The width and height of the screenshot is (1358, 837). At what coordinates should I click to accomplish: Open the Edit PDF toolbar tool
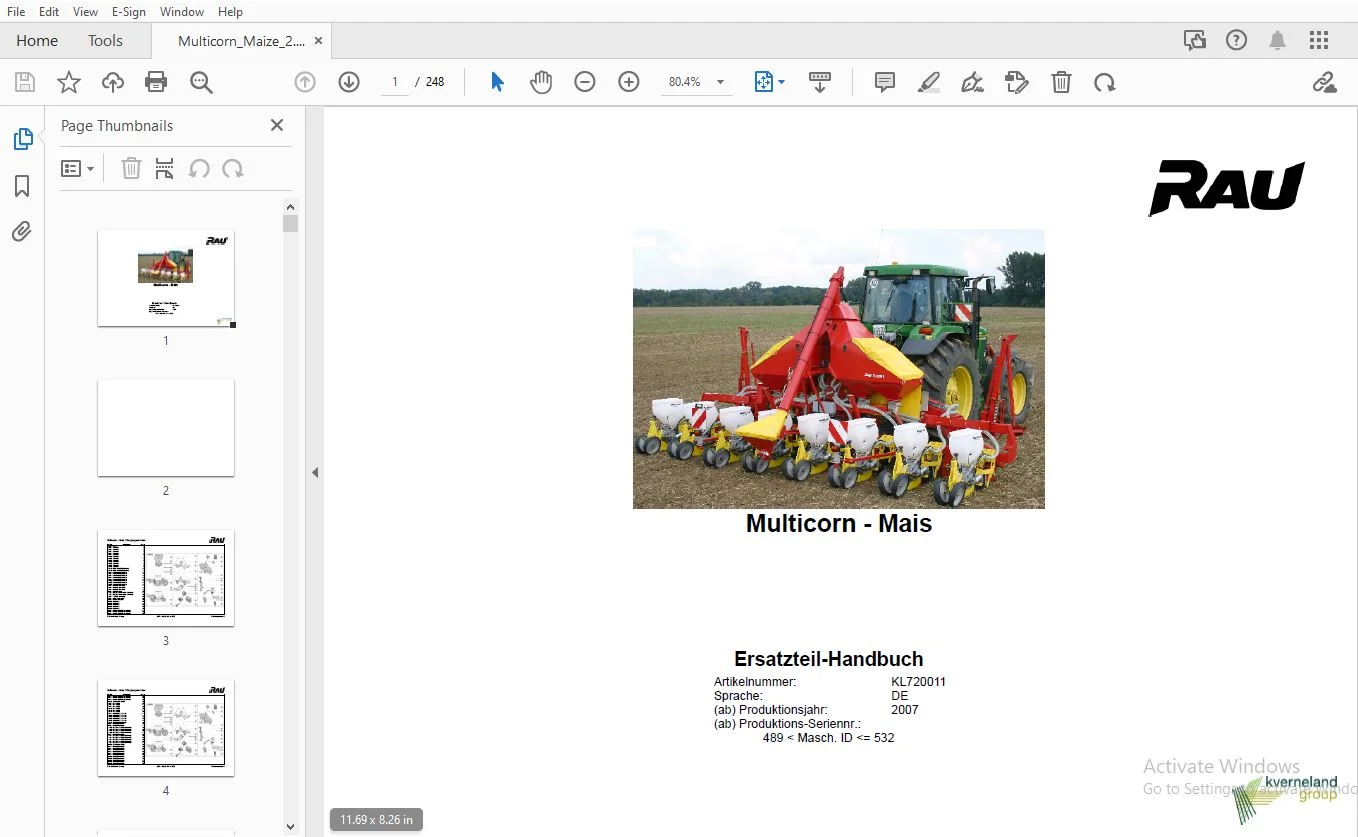click(x=1017, y=82)
